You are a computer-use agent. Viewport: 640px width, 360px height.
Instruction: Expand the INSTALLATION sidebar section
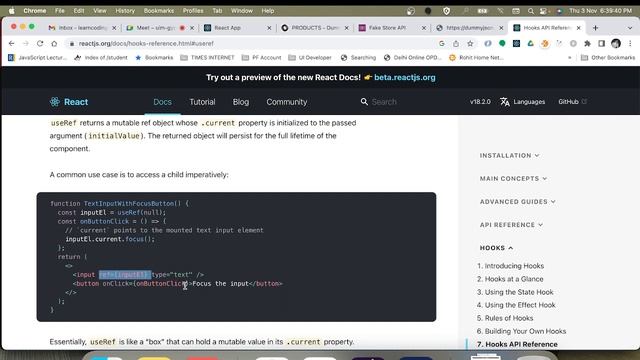(x=509, y=156)
